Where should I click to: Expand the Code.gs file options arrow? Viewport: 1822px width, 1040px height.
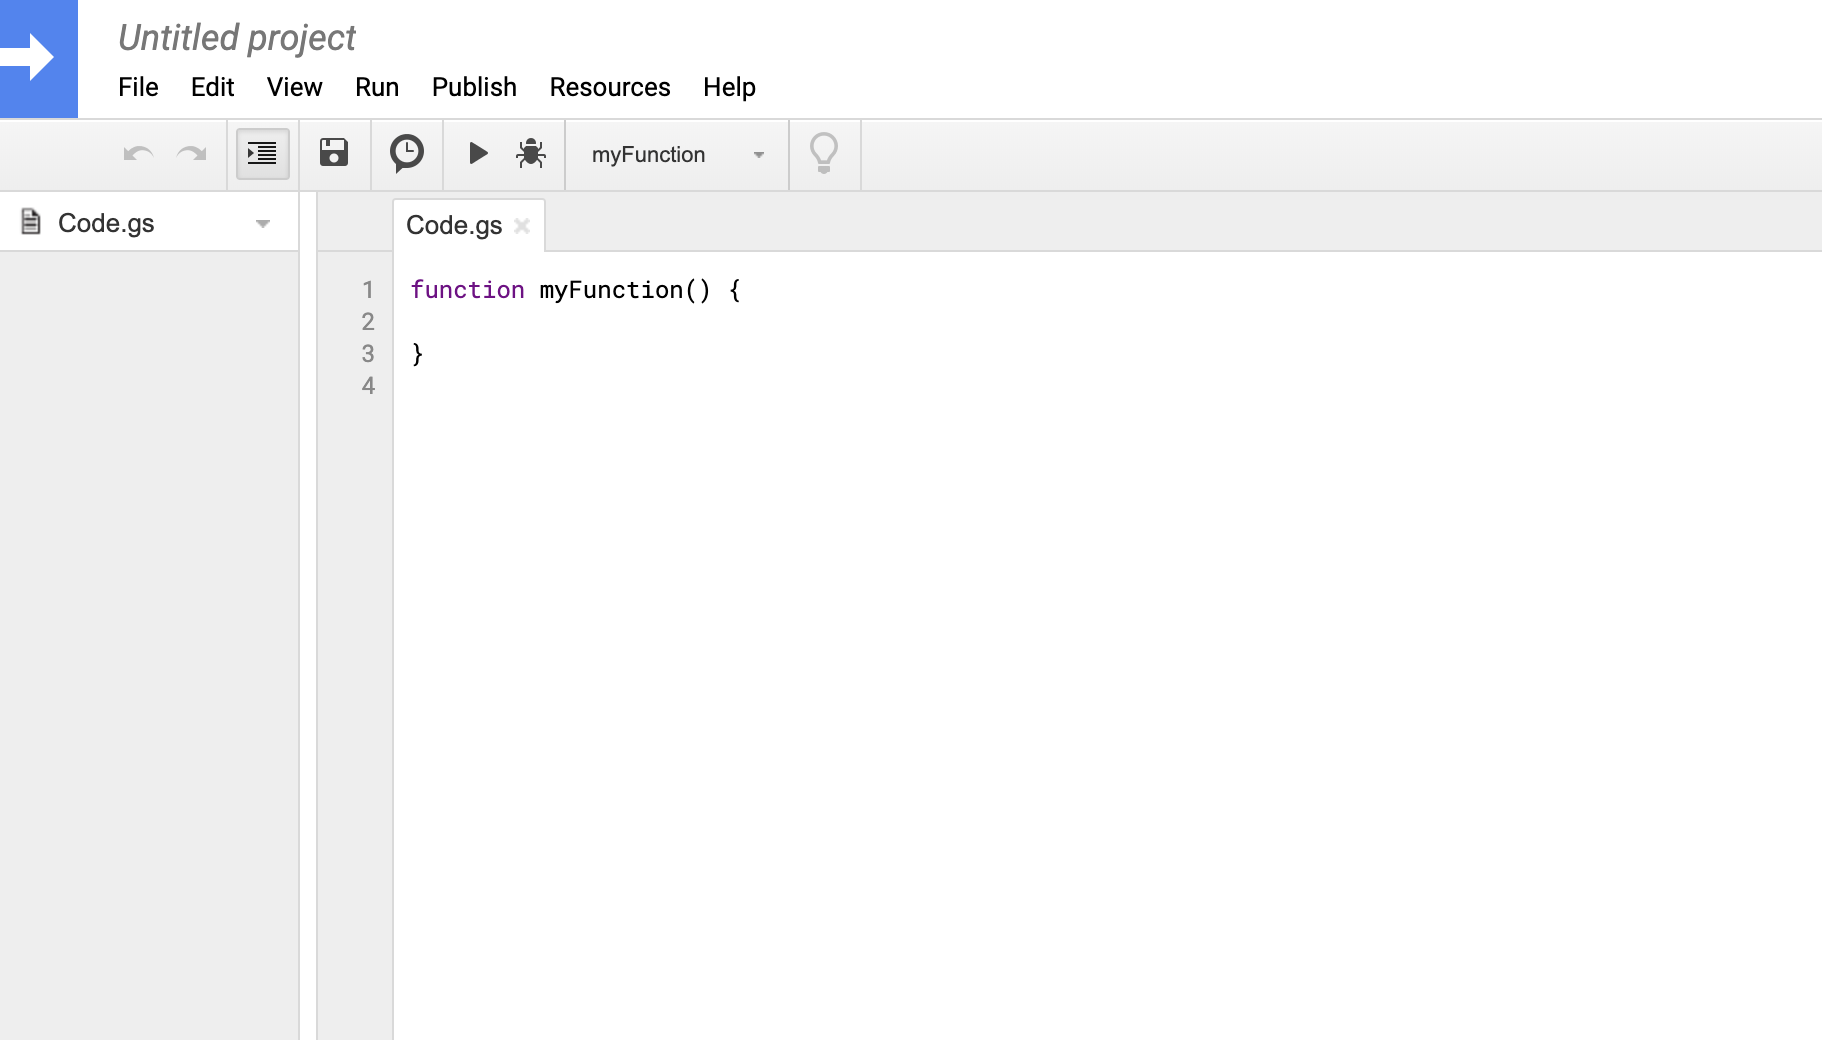[x=263, y=224]
